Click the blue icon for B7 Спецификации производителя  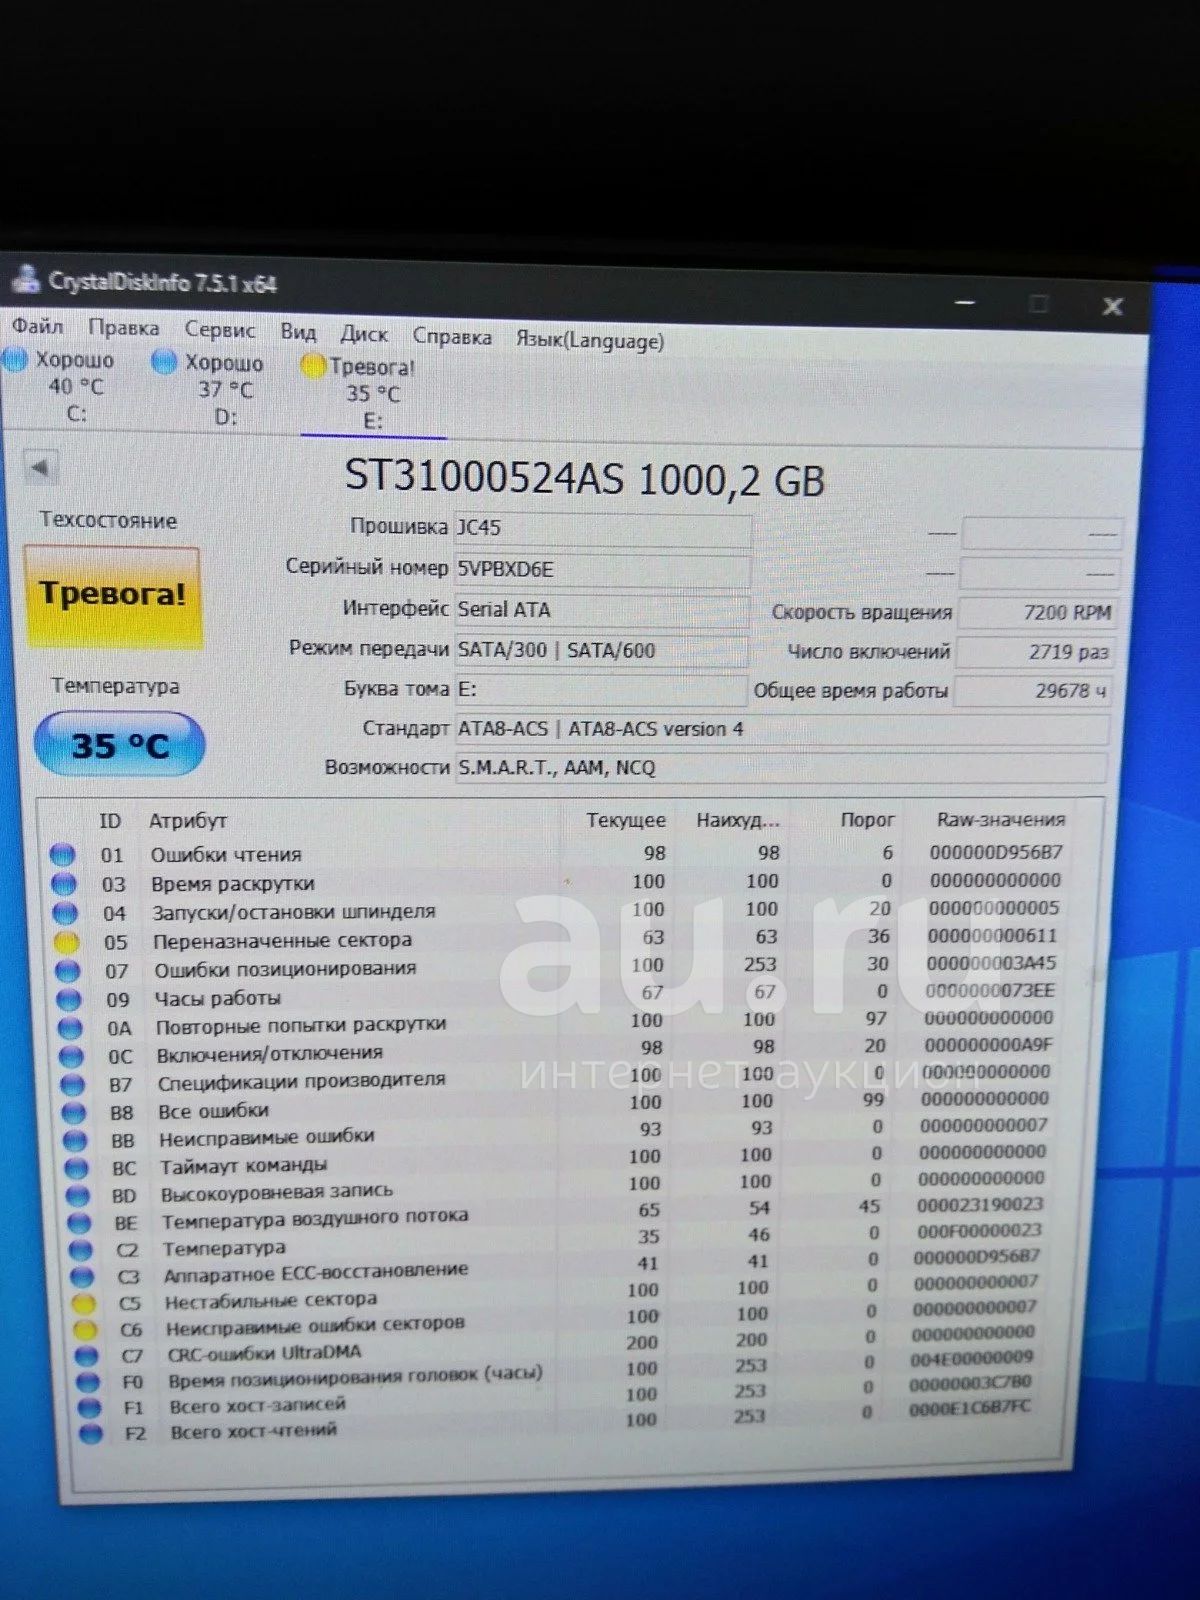tap(73, 1084)
